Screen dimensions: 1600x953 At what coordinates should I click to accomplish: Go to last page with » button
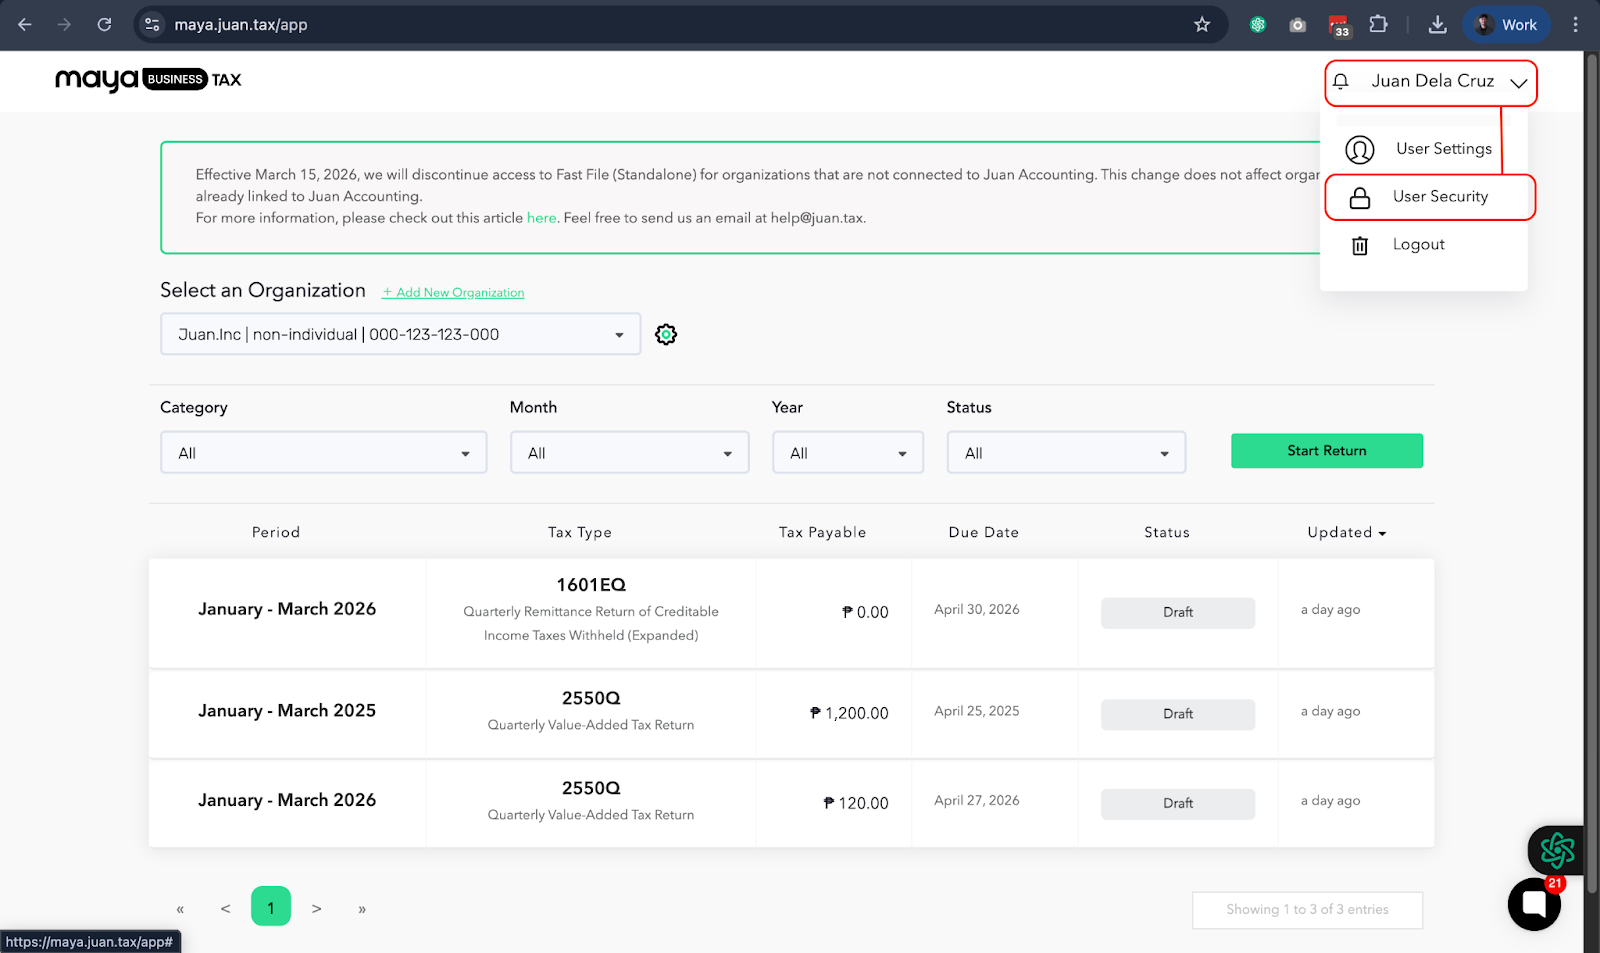pyautogui.click(x=362, y=909)
